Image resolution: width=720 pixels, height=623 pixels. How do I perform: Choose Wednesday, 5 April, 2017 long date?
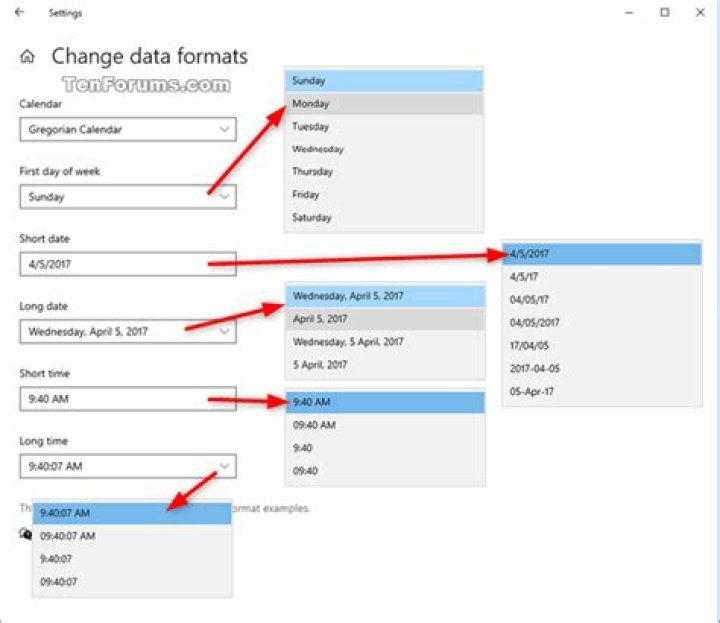coord(385,342)
